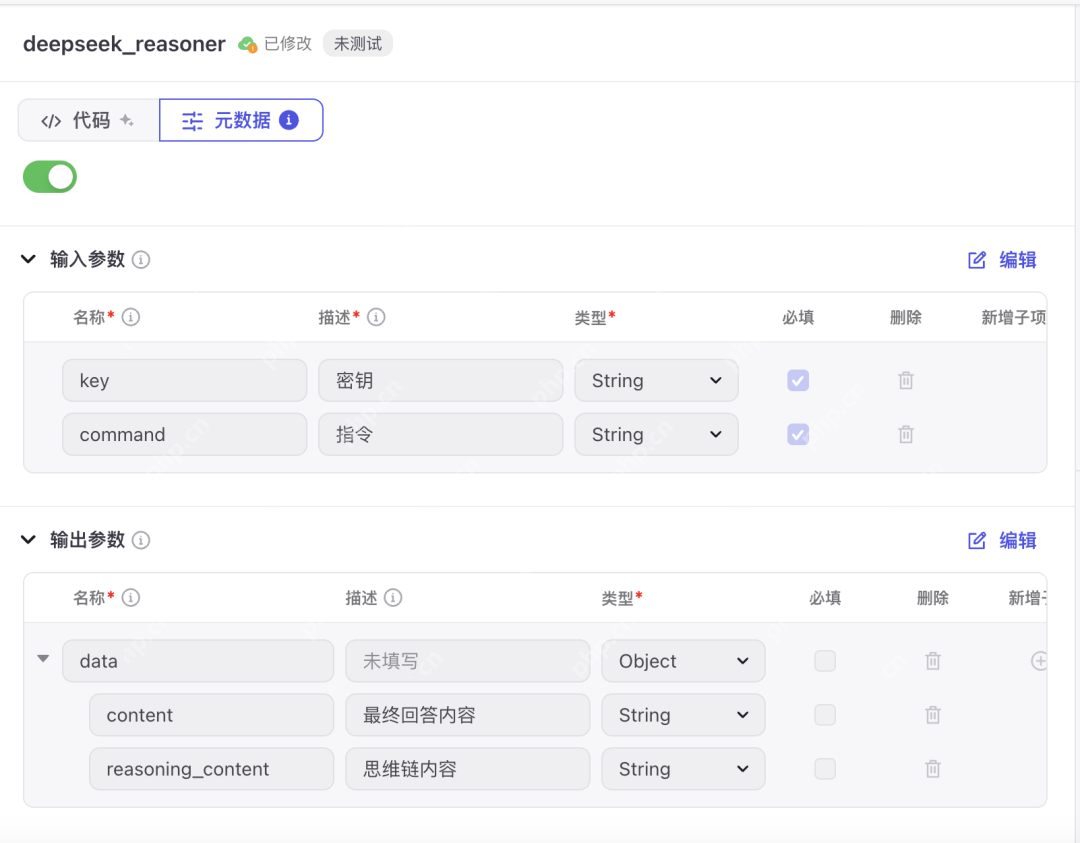Click the 未测试 status badge

pos(357,44)
